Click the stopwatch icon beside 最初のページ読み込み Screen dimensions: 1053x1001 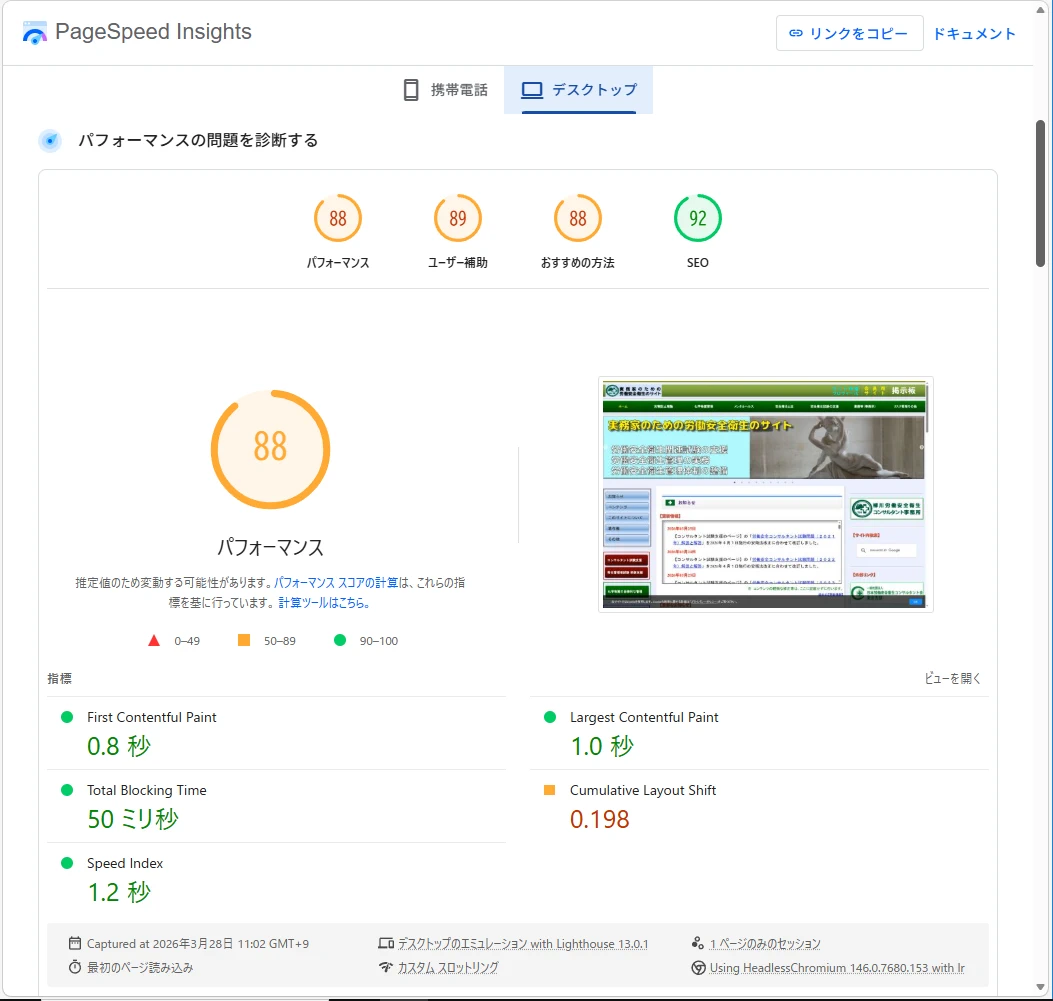[x=75, y=967]
